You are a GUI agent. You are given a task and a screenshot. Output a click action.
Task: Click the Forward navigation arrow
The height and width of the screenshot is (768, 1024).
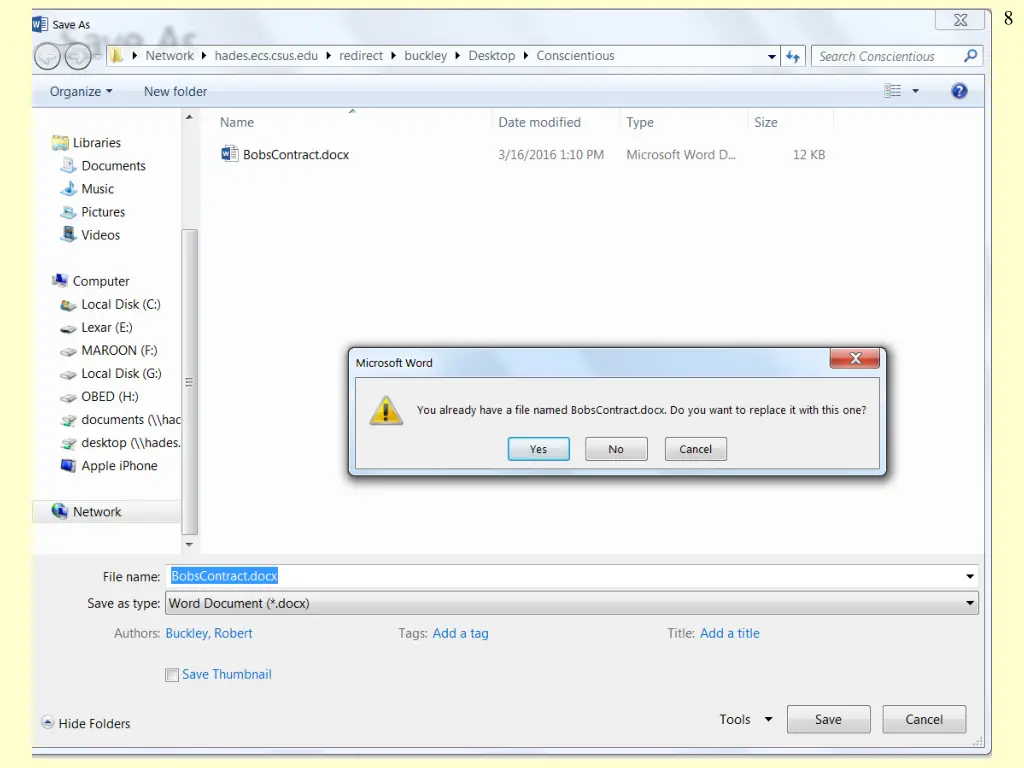(78, 57)
